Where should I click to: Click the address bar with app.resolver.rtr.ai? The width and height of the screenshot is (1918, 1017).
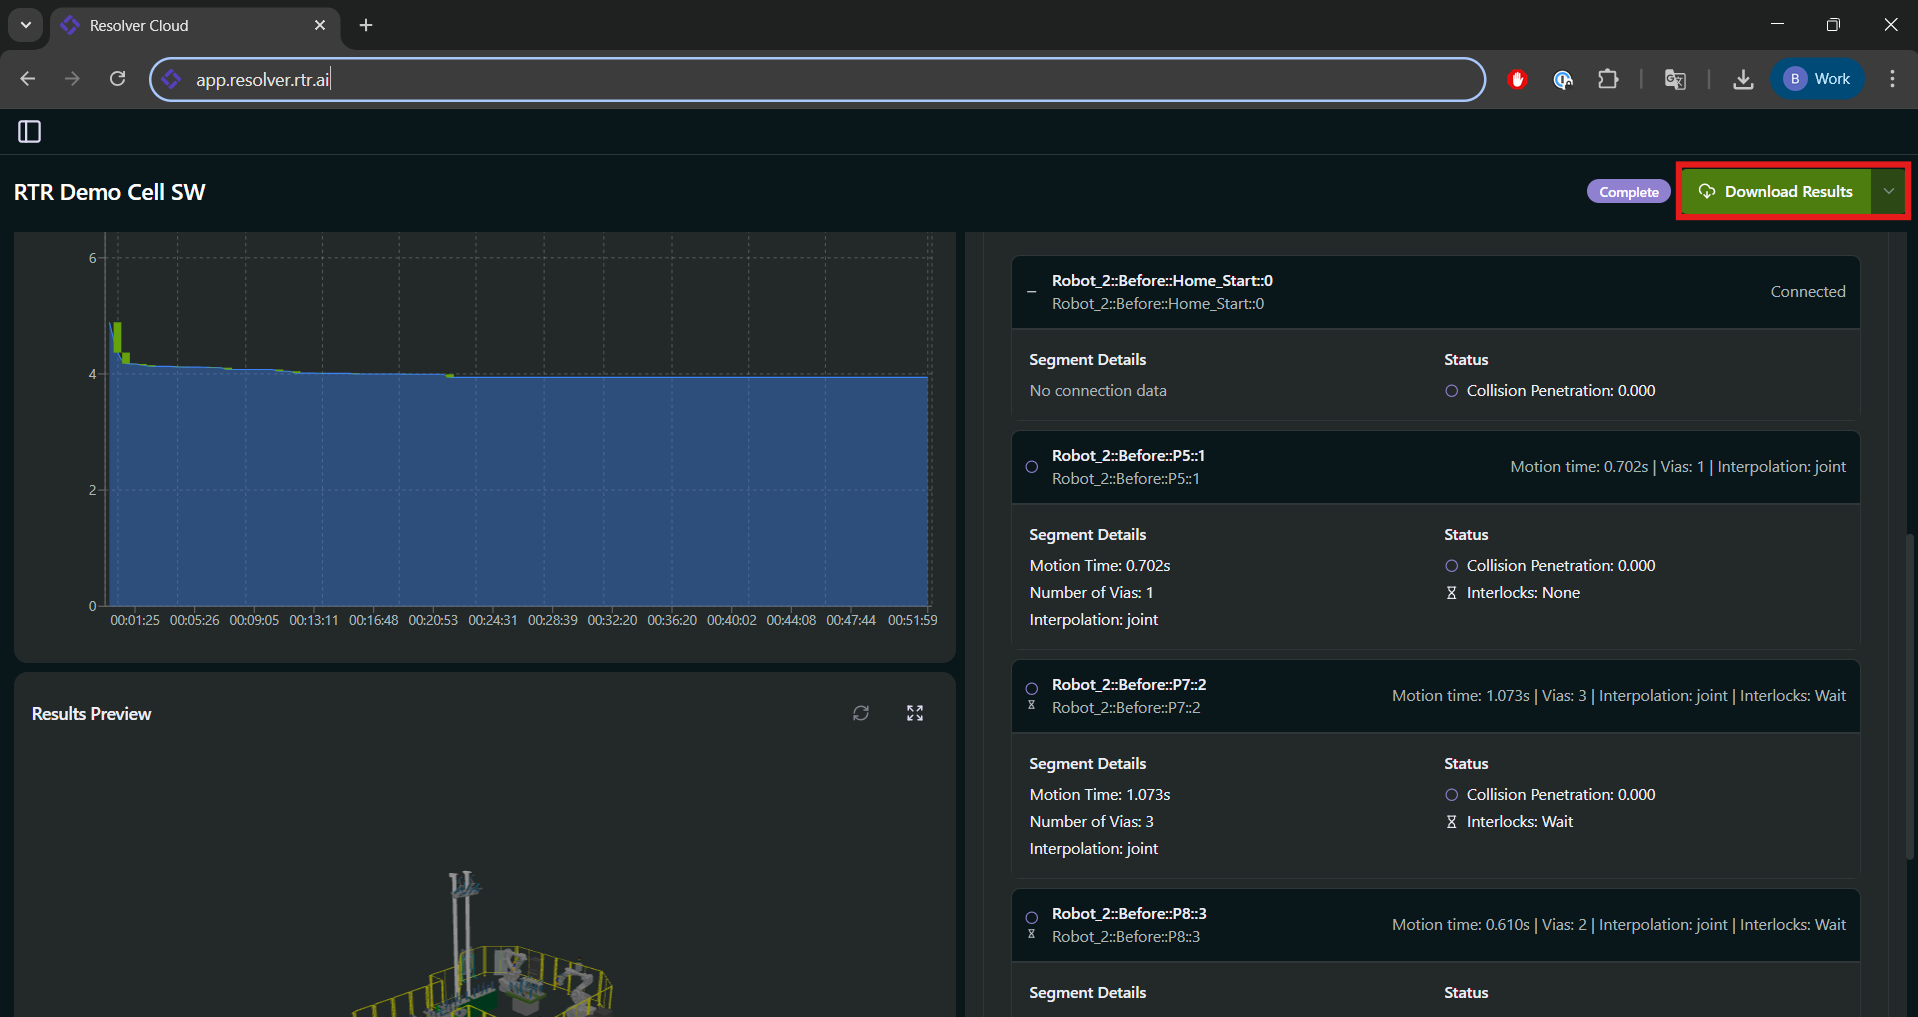tap(816, 79)
